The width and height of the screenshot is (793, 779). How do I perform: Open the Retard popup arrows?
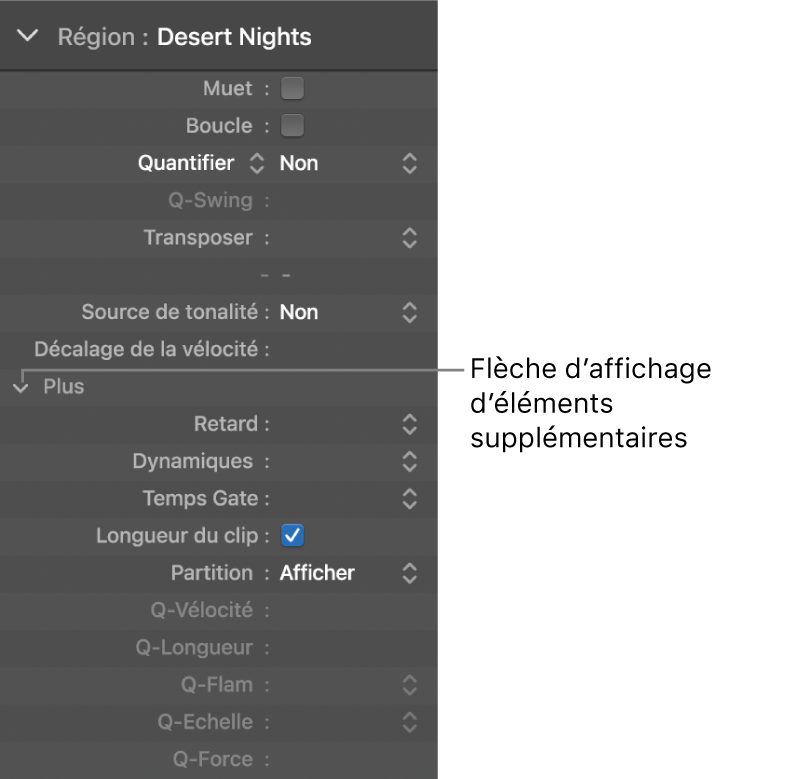408,424
